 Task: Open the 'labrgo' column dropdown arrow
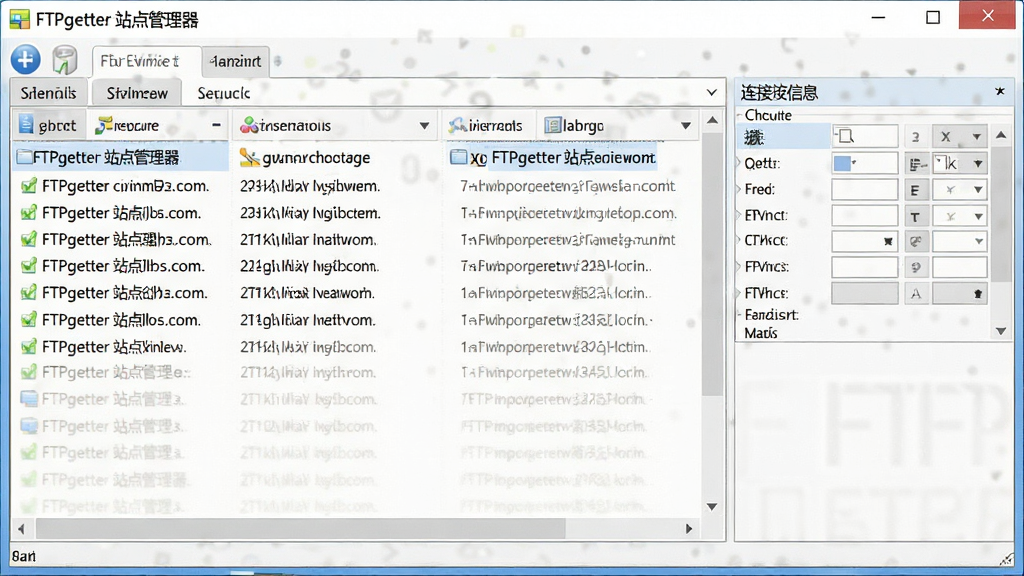pos(686,125)
